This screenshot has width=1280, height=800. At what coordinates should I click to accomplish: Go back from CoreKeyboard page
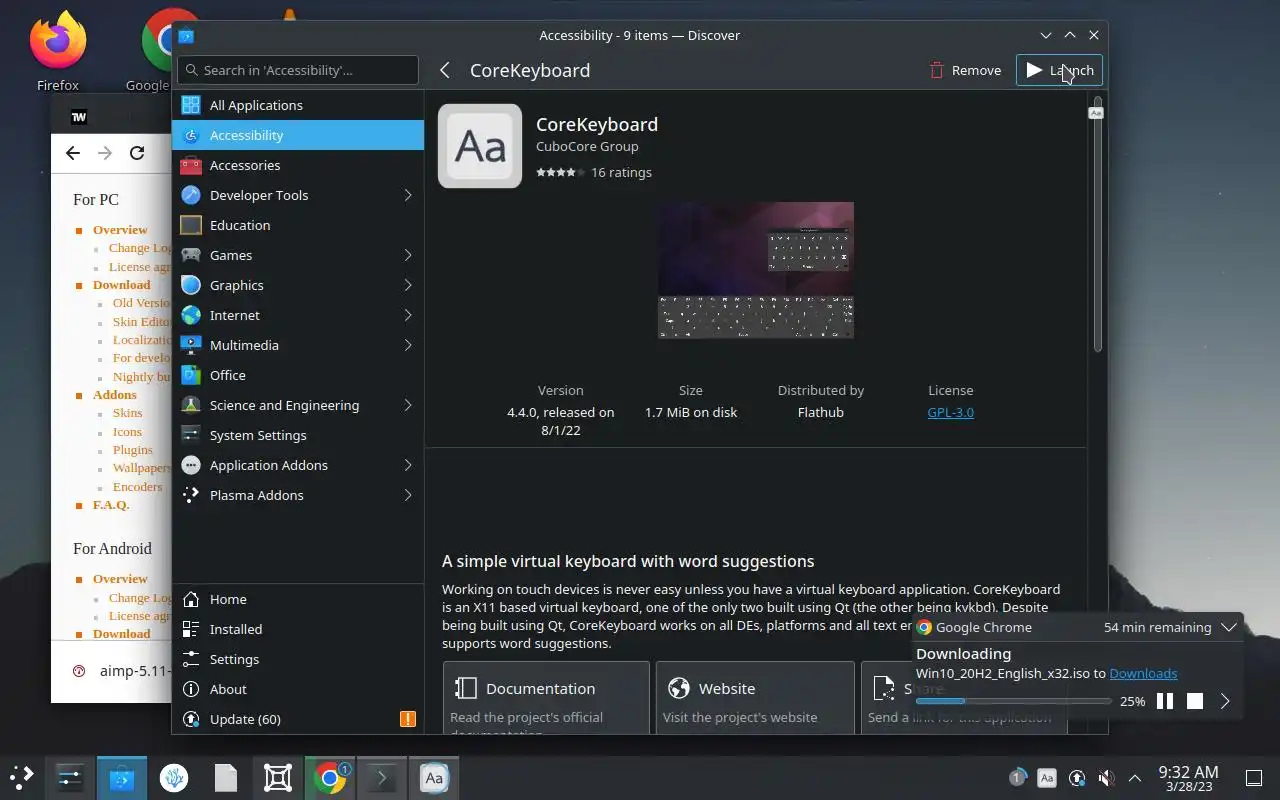[445, 70]
